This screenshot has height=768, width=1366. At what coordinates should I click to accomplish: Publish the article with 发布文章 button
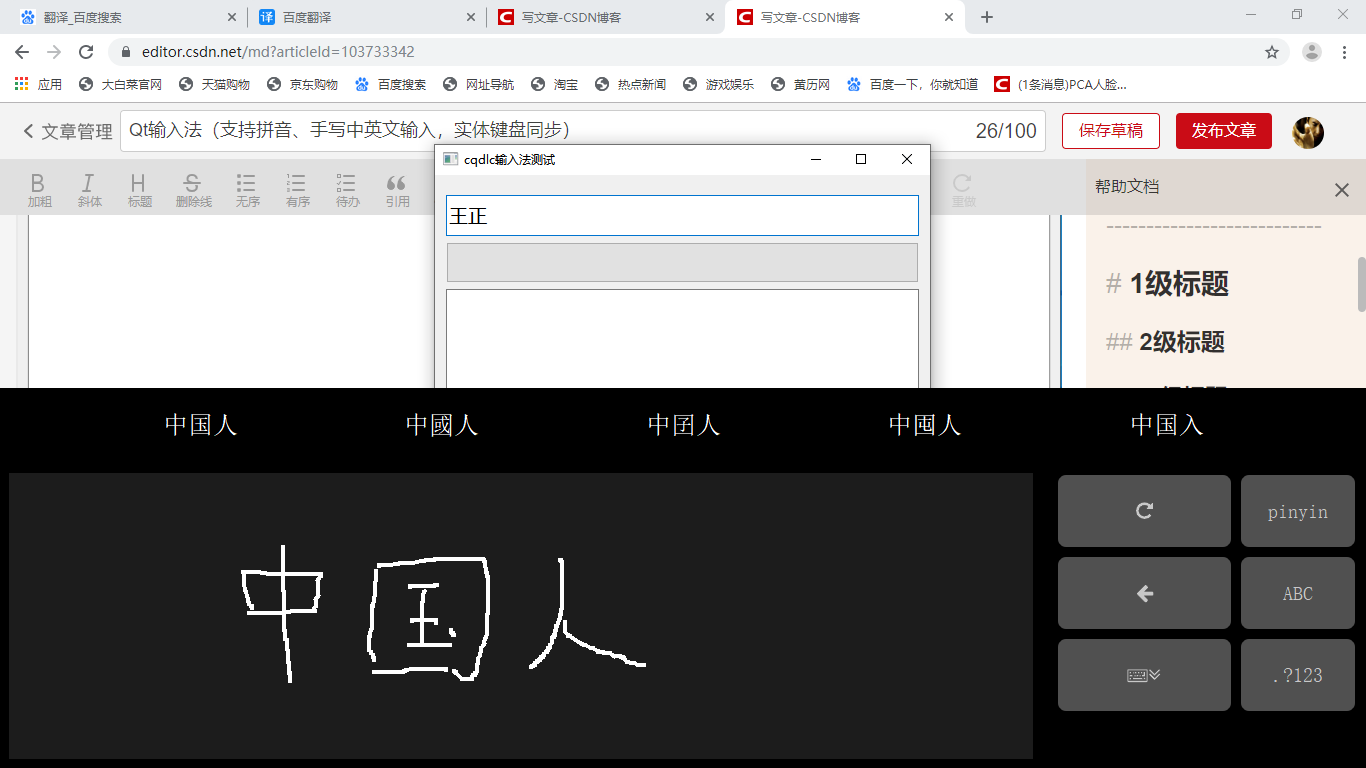[x=1223, y=130]
